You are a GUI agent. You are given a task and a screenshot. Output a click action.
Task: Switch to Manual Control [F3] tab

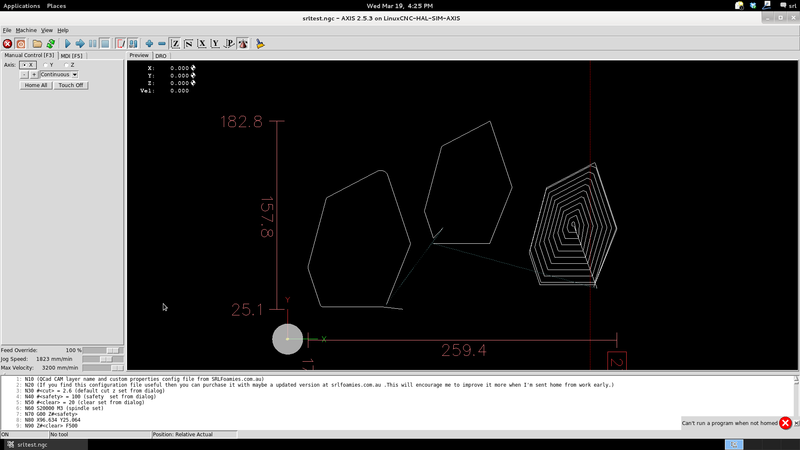[x=29, y=55]
